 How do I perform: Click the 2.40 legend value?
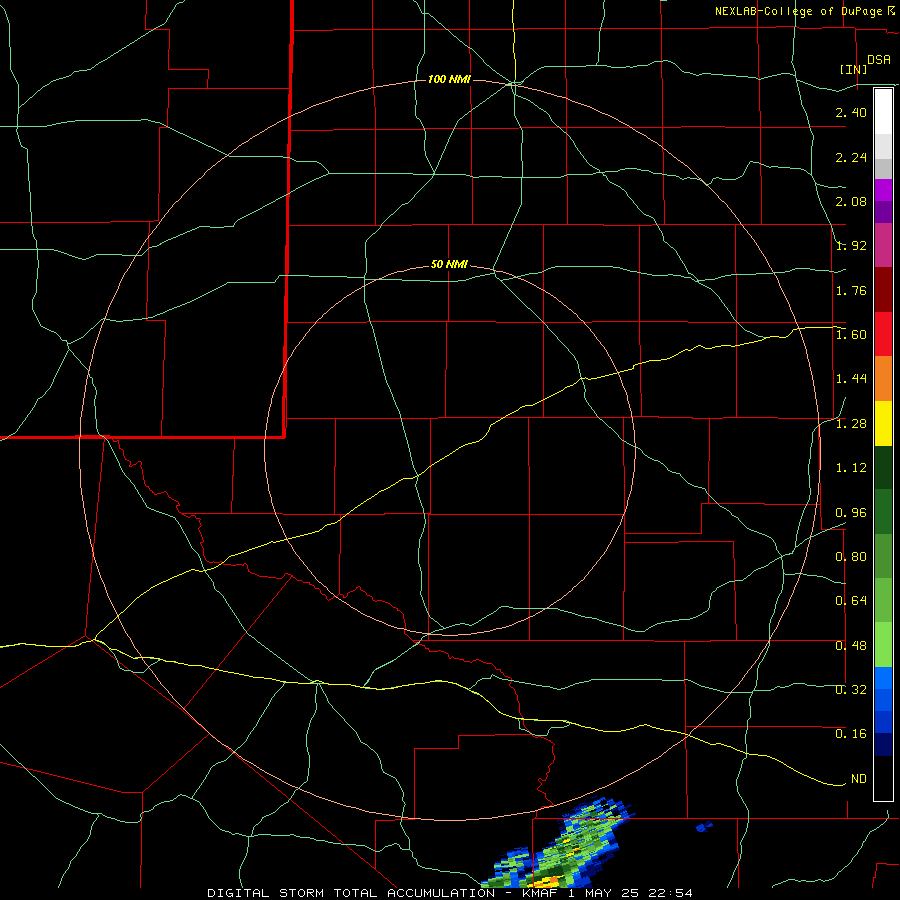pos(851,112)
